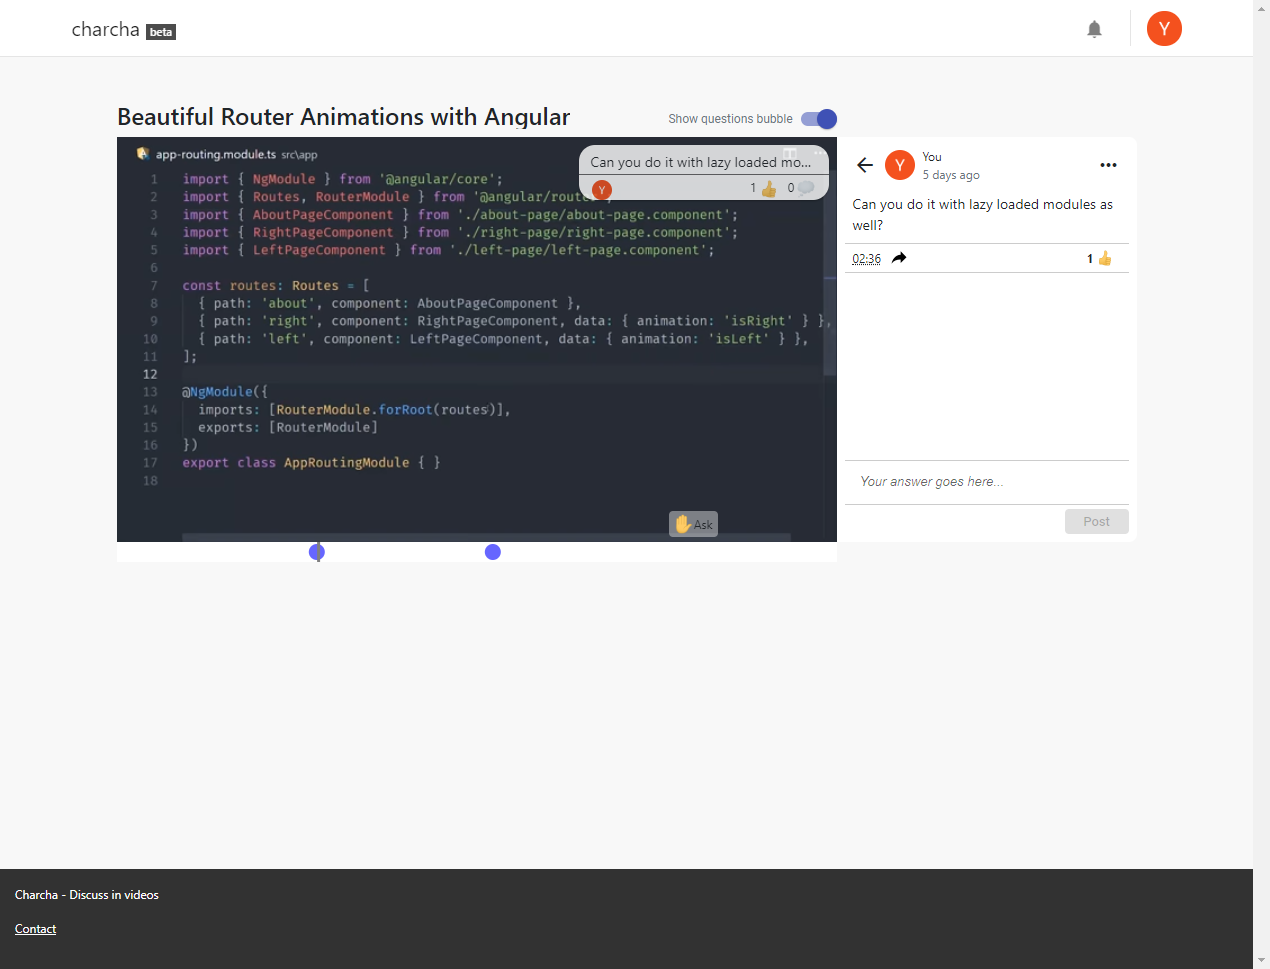
Task: Open the Contact link in the footer
Action: click(x=35, y=929)
